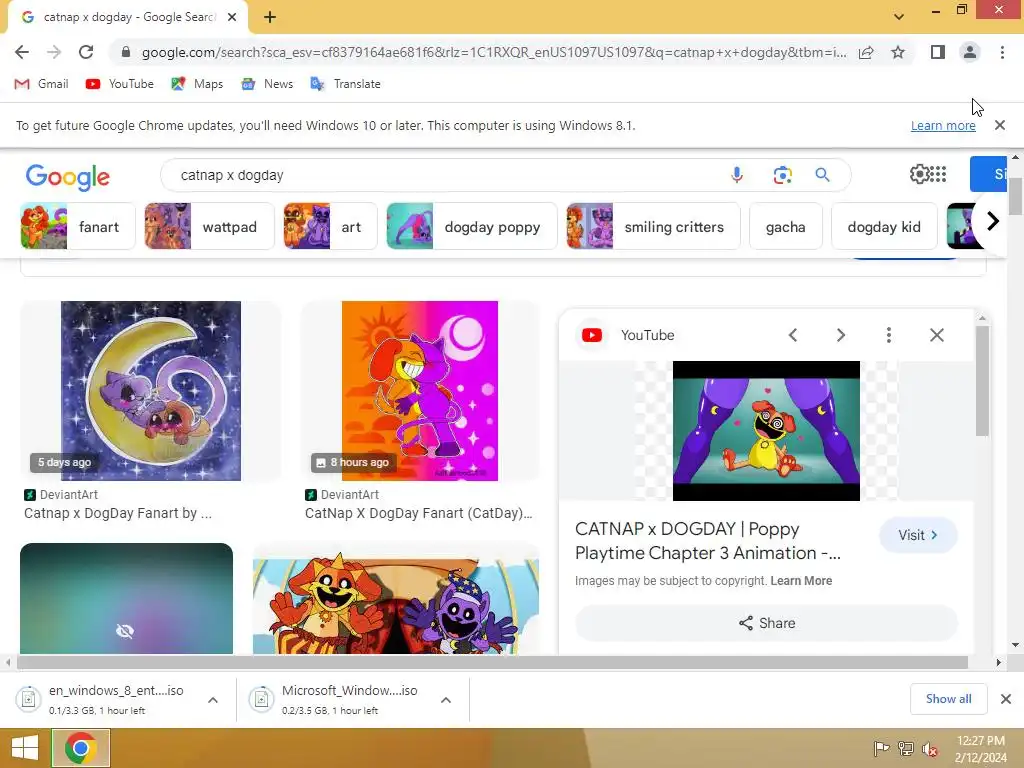Show more filter chips right arrow
The width and height of the screenshot is (1024, 768).
(992, 221)
